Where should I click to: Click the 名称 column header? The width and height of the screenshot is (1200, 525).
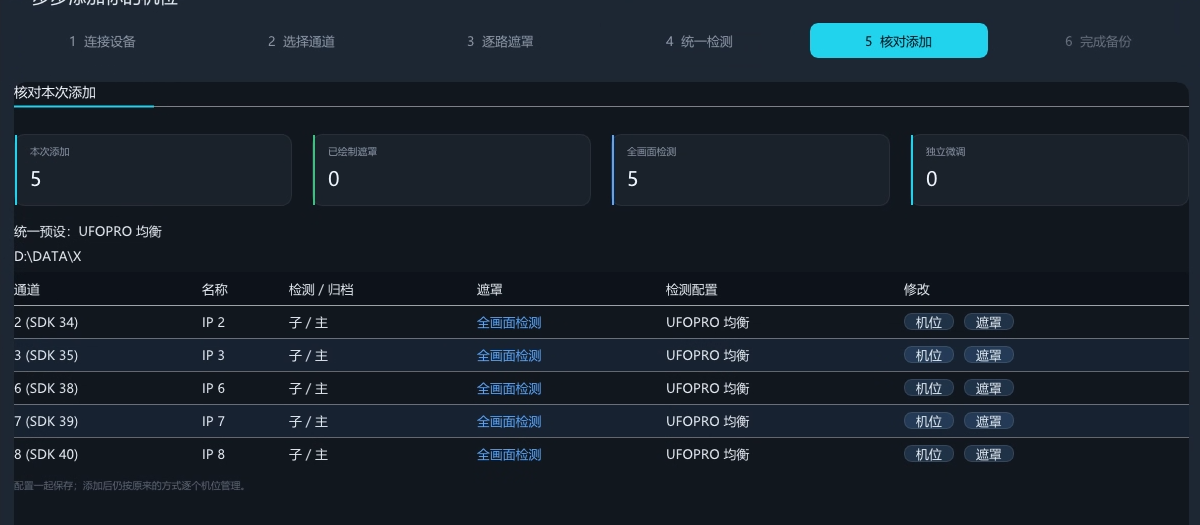(215, 289)
